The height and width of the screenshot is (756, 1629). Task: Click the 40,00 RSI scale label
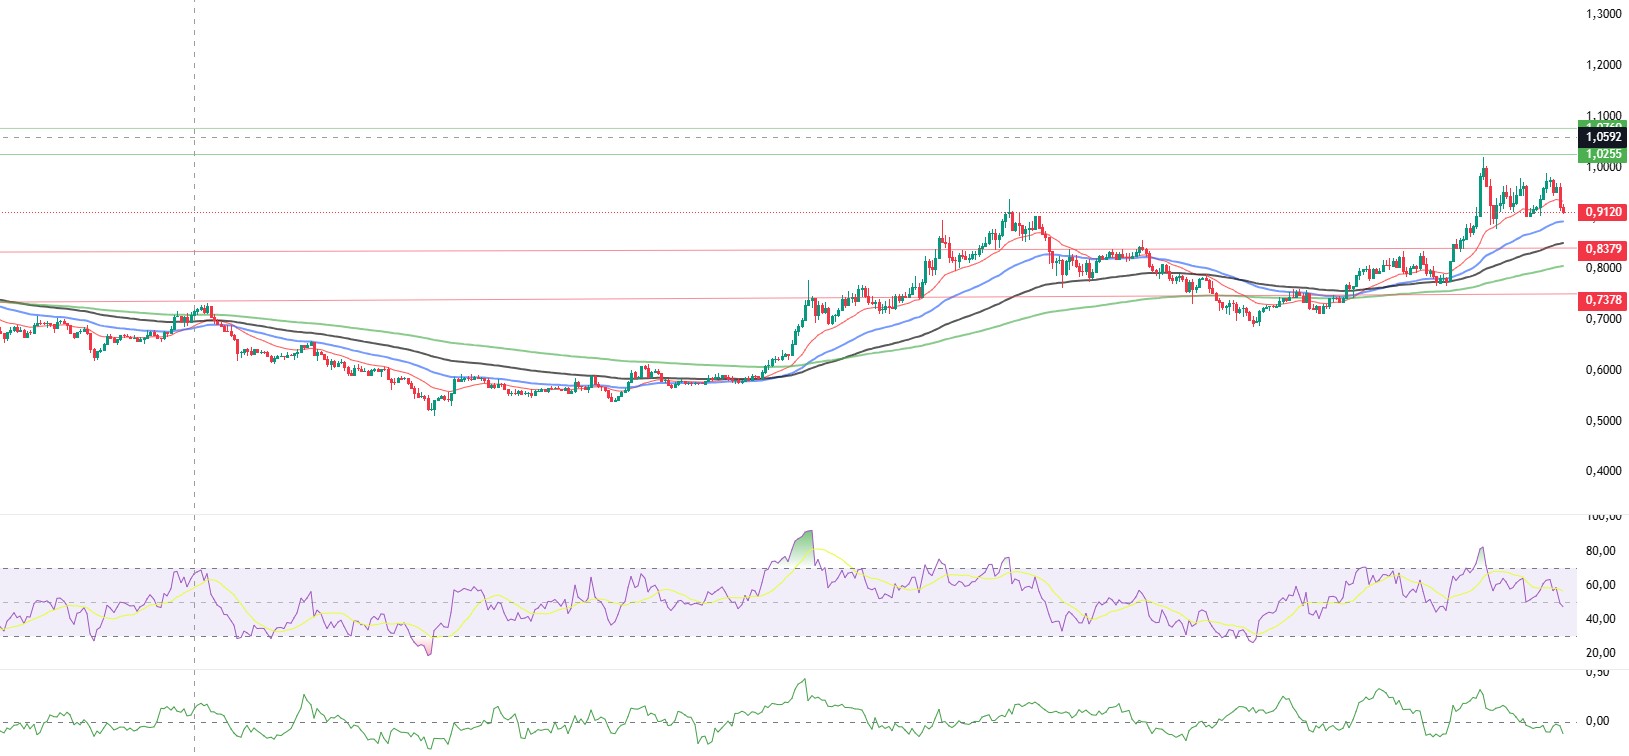(x=1602, y=618)
